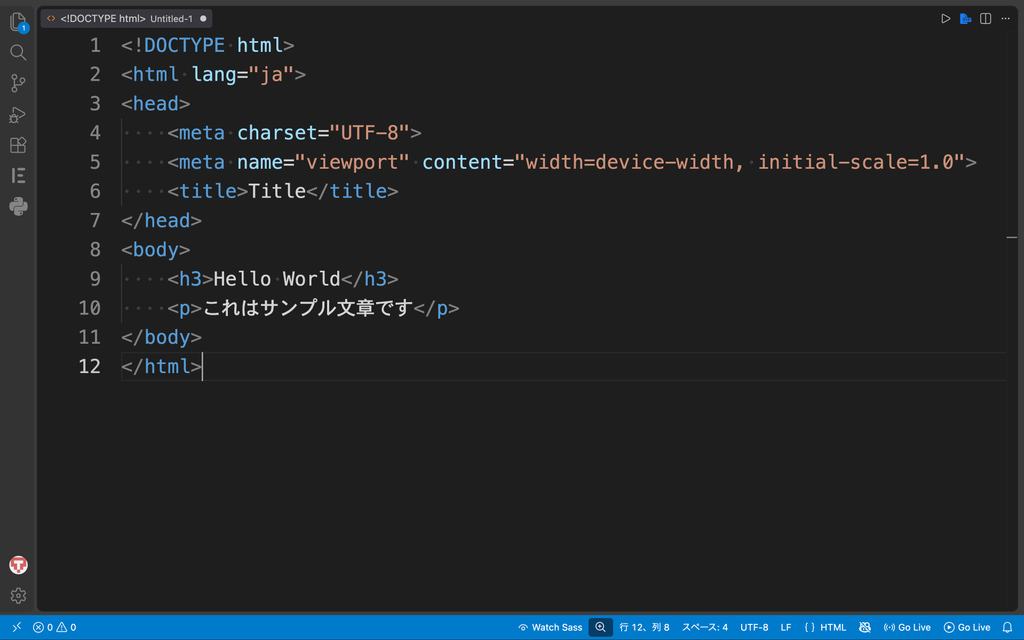The width and height of the screenshot is (1024, 640).
Task: Open Run and Debug view
Action: tap(18, 114)
